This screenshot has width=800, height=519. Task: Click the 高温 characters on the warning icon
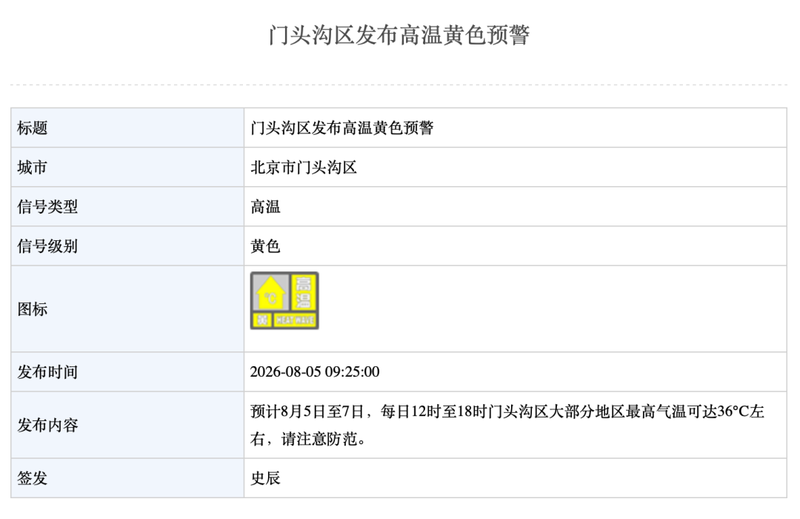(304, 292)
